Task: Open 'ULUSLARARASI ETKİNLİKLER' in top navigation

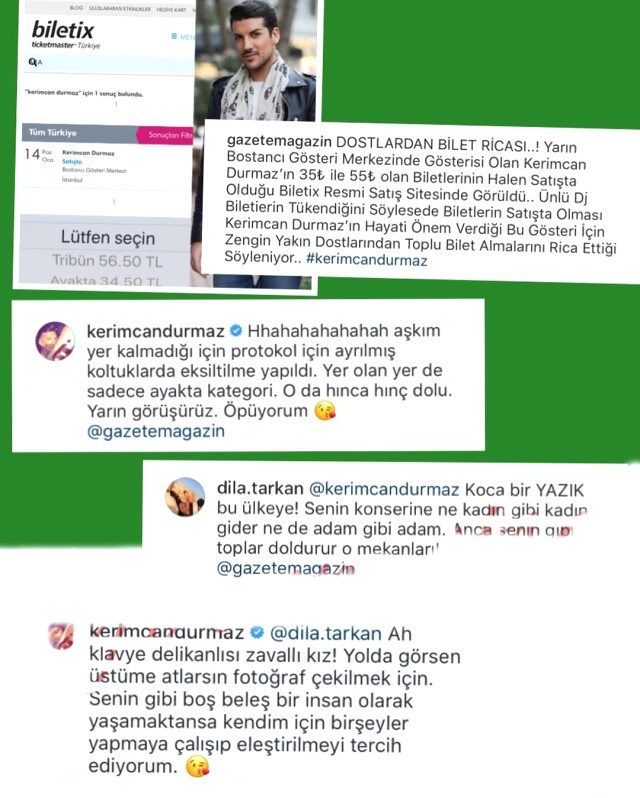Action: (120, 9)
